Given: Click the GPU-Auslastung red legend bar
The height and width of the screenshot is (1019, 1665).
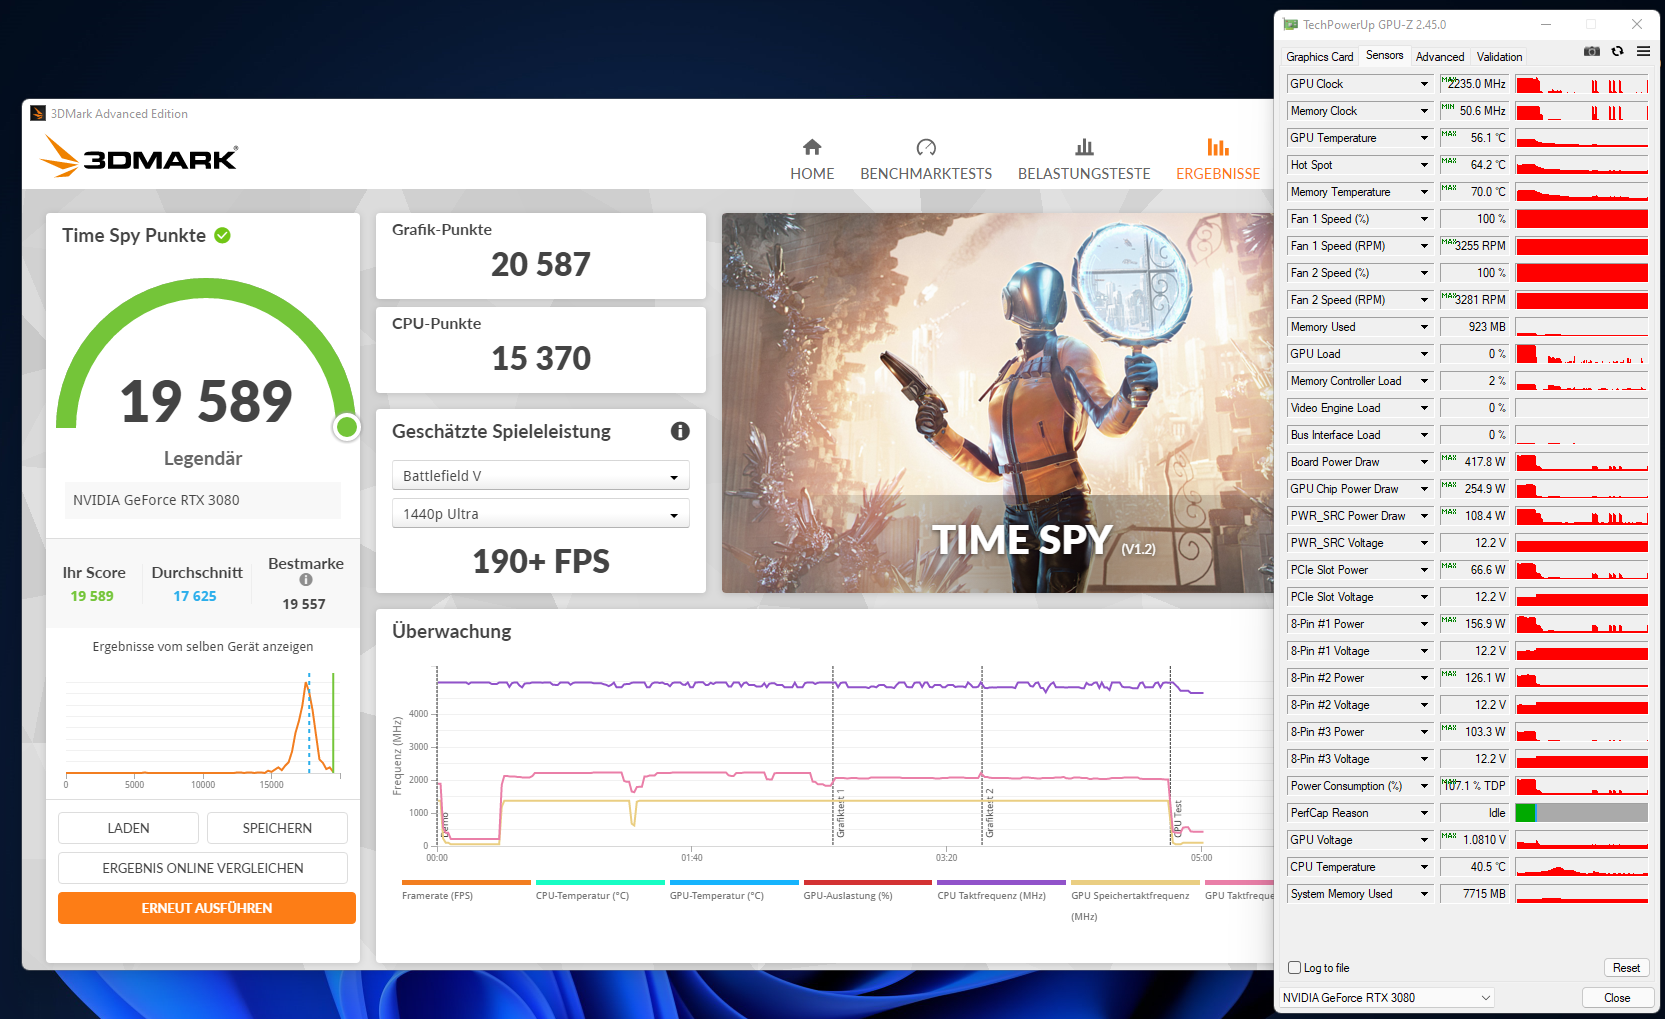Looking at the screenshot, I should [x=868, y=882].
